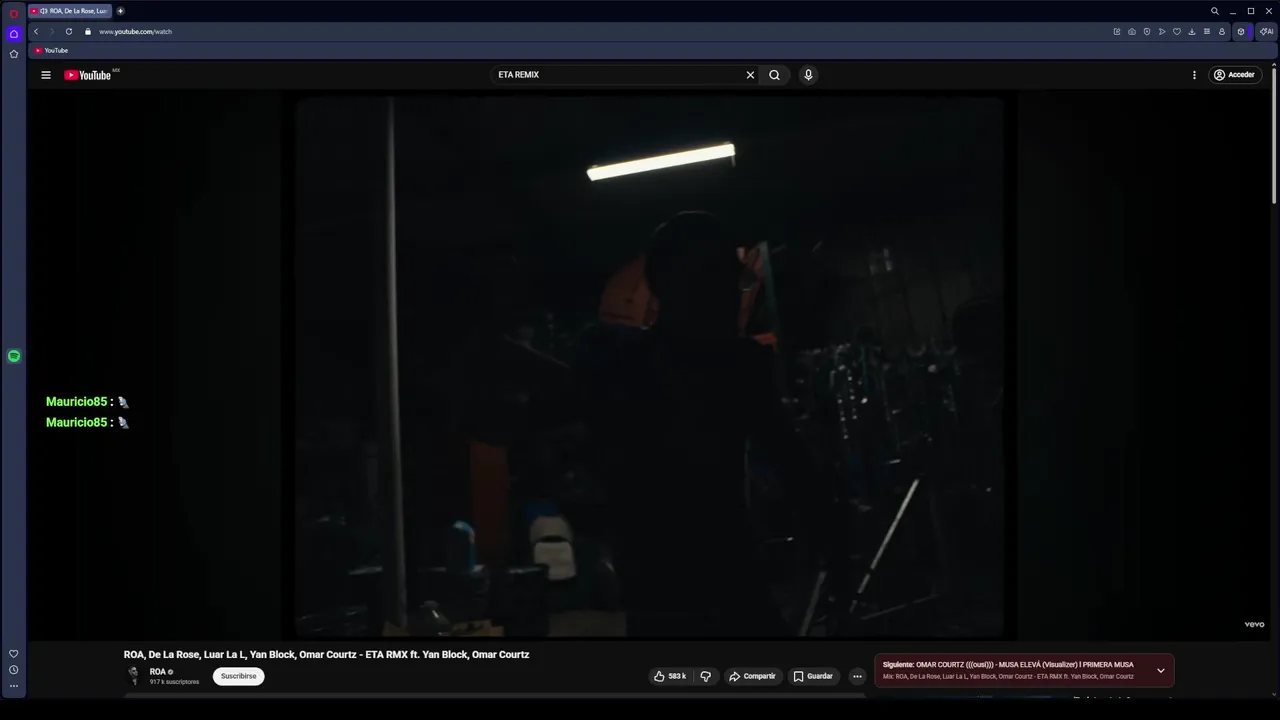Open the YouTube hamburger guide menu
Image resolution: width=1280 pixels, height=720 pixels.
(x=45, y=75)
